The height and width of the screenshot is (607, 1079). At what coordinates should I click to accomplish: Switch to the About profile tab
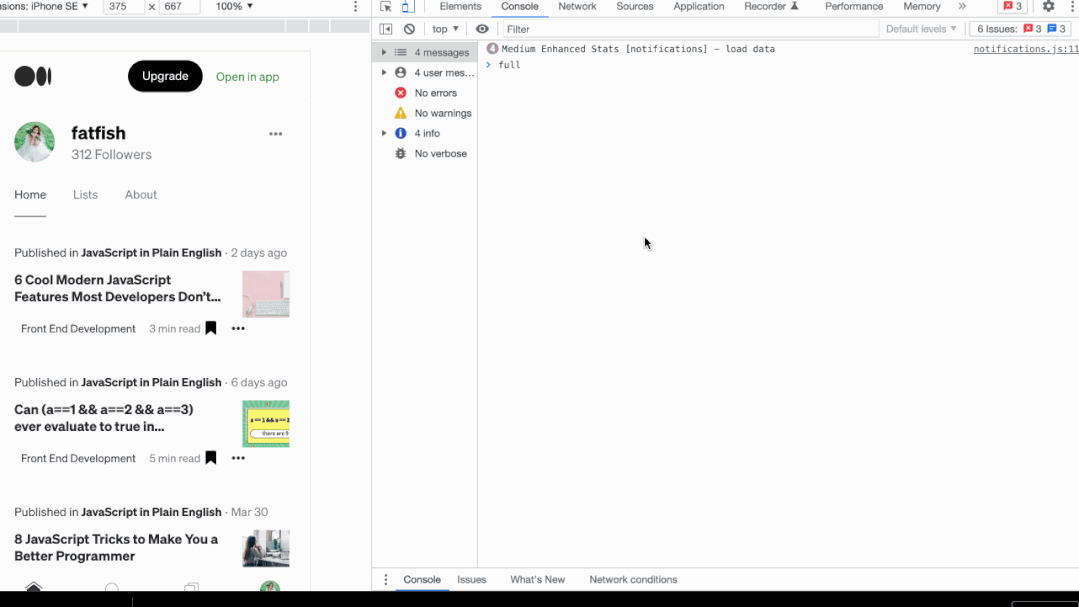tap(141, 195)
